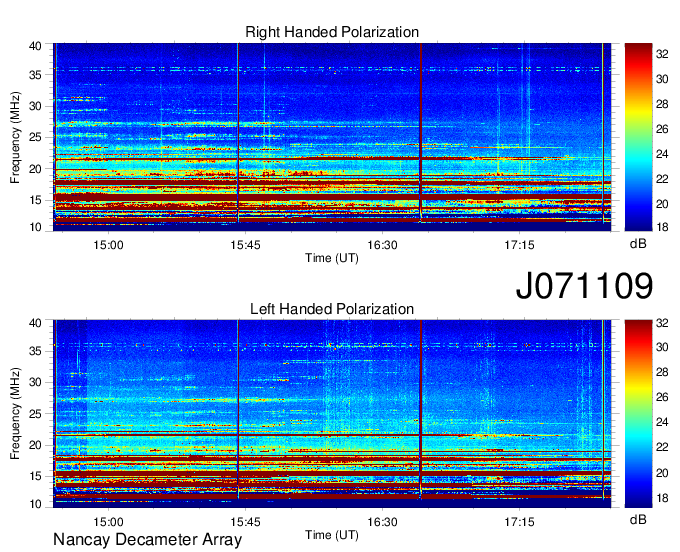This screenshot has width=680, height=552.
Task: Click the 20 value on Right Handed color bar
Action: pos(662,204)
